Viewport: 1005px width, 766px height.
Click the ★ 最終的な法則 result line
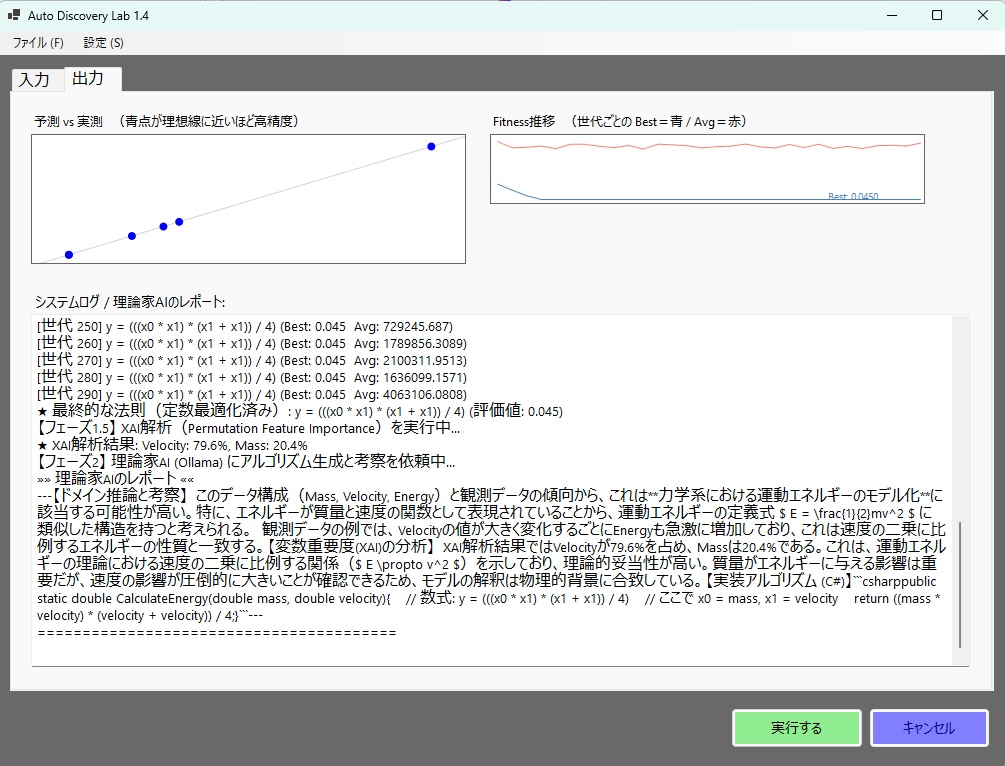tap(300, 411)
